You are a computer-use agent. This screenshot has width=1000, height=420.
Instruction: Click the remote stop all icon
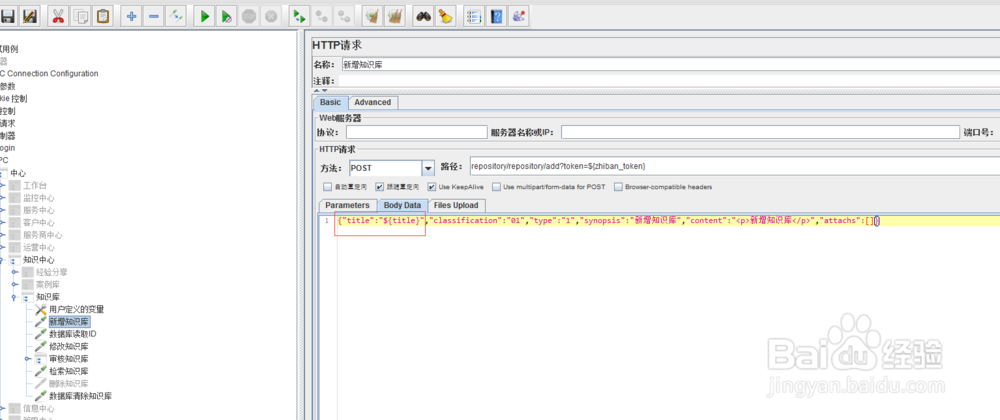tap(322, 17)
